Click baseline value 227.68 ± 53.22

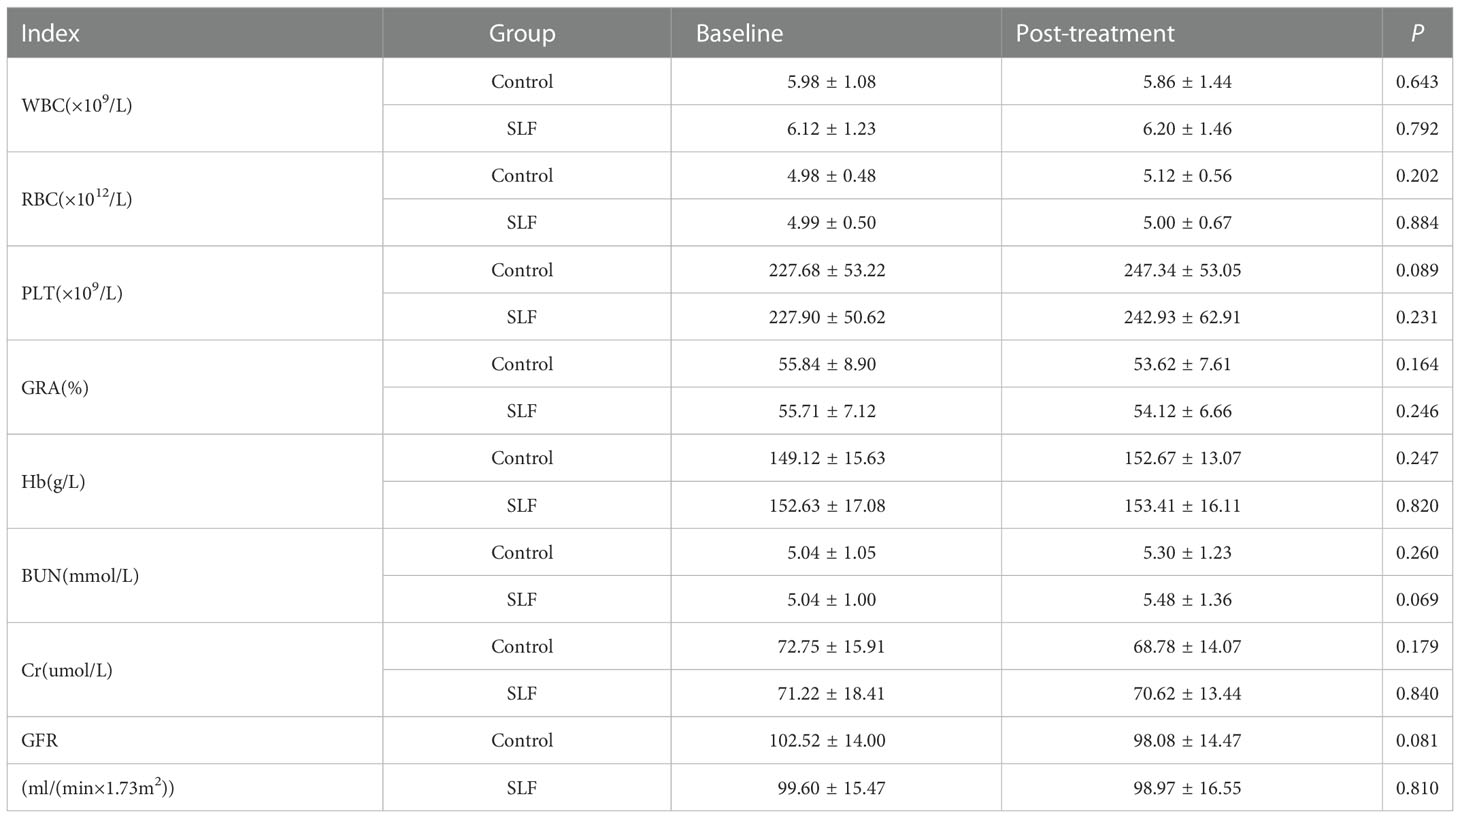click(x=827, y=270)
